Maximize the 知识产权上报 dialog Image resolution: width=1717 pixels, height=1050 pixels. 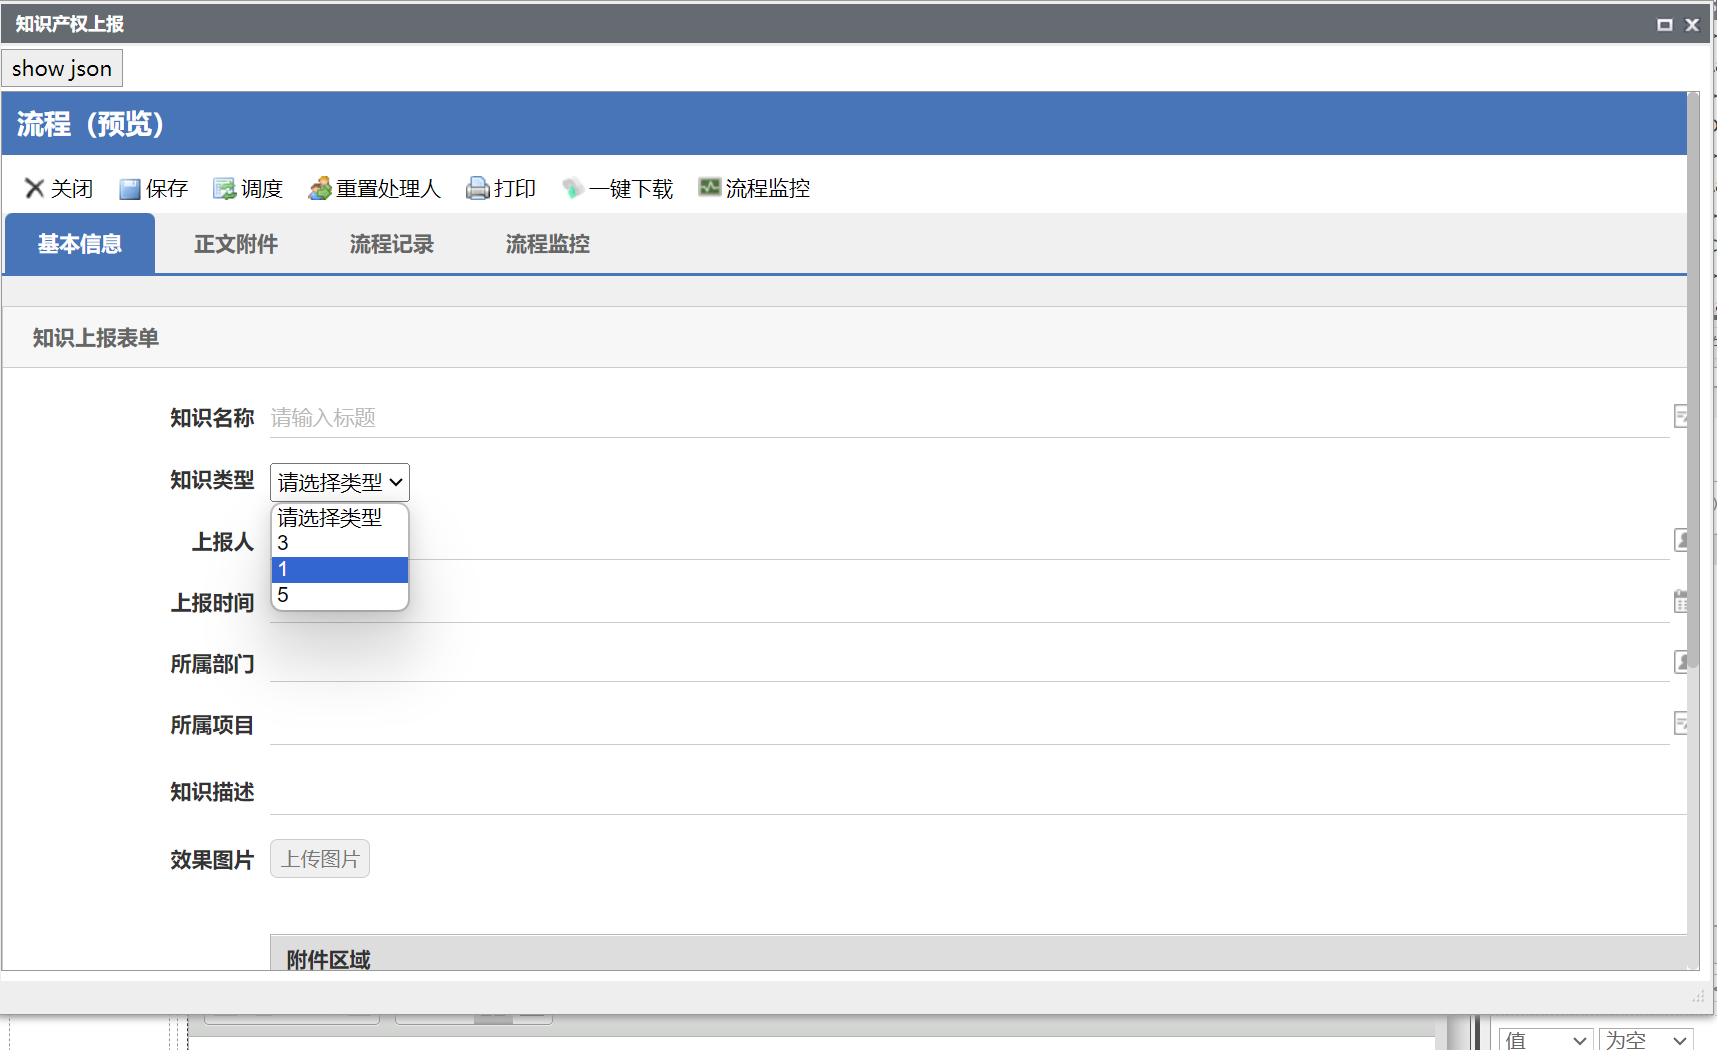click(x=1665, y=24)
